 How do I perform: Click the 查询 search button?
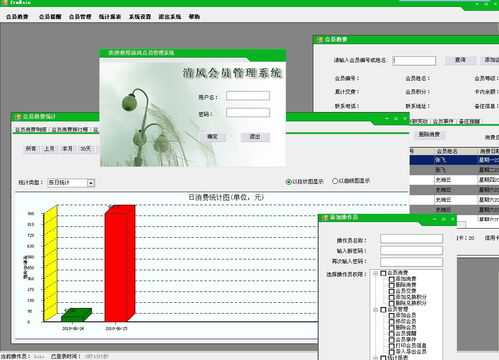[460, 60]
